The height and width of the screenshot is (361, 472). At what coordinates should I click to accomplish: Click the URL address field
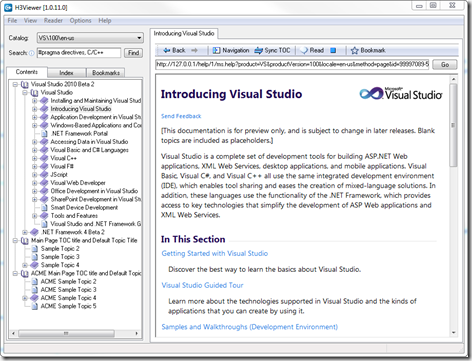(x=292, y=64)
